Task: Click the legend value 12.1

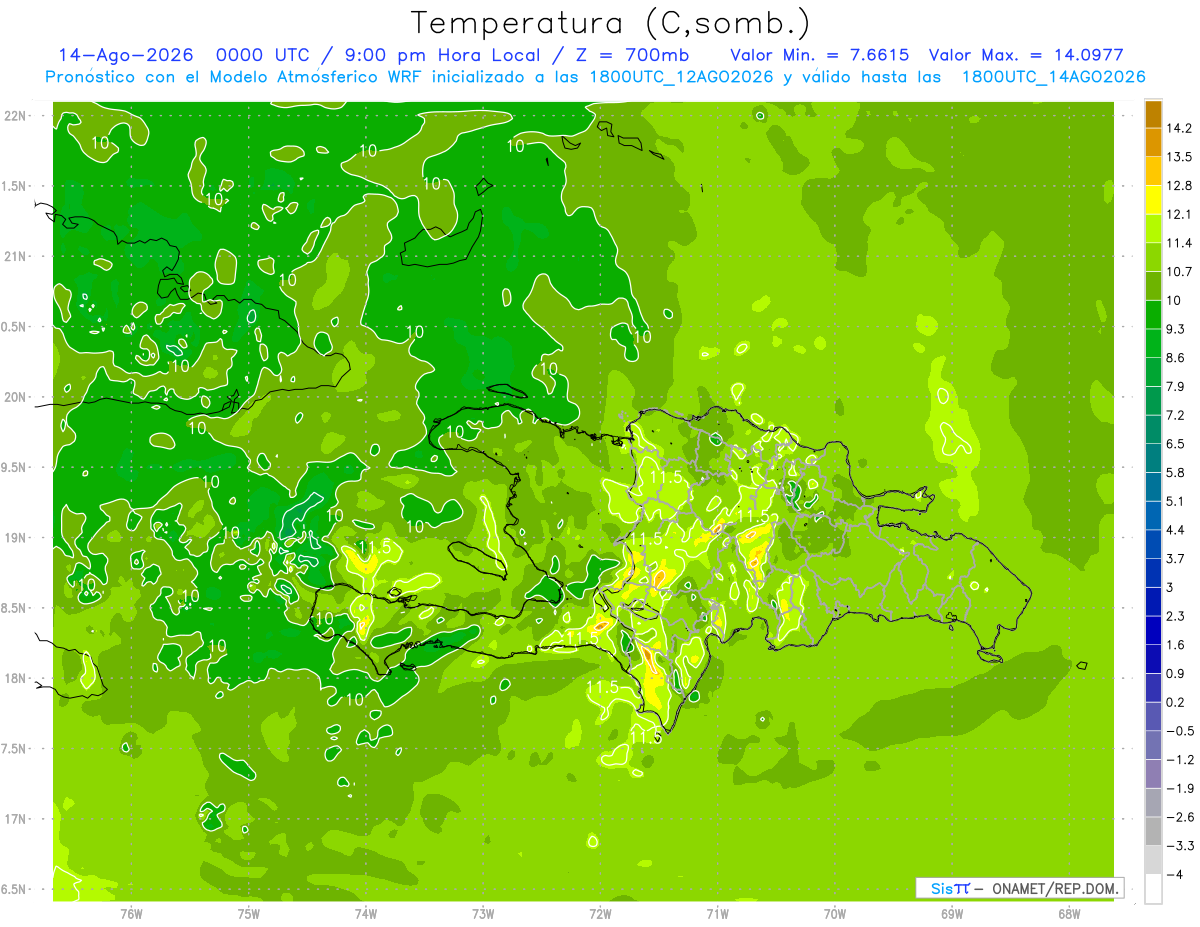Action: coord(1179,214)
